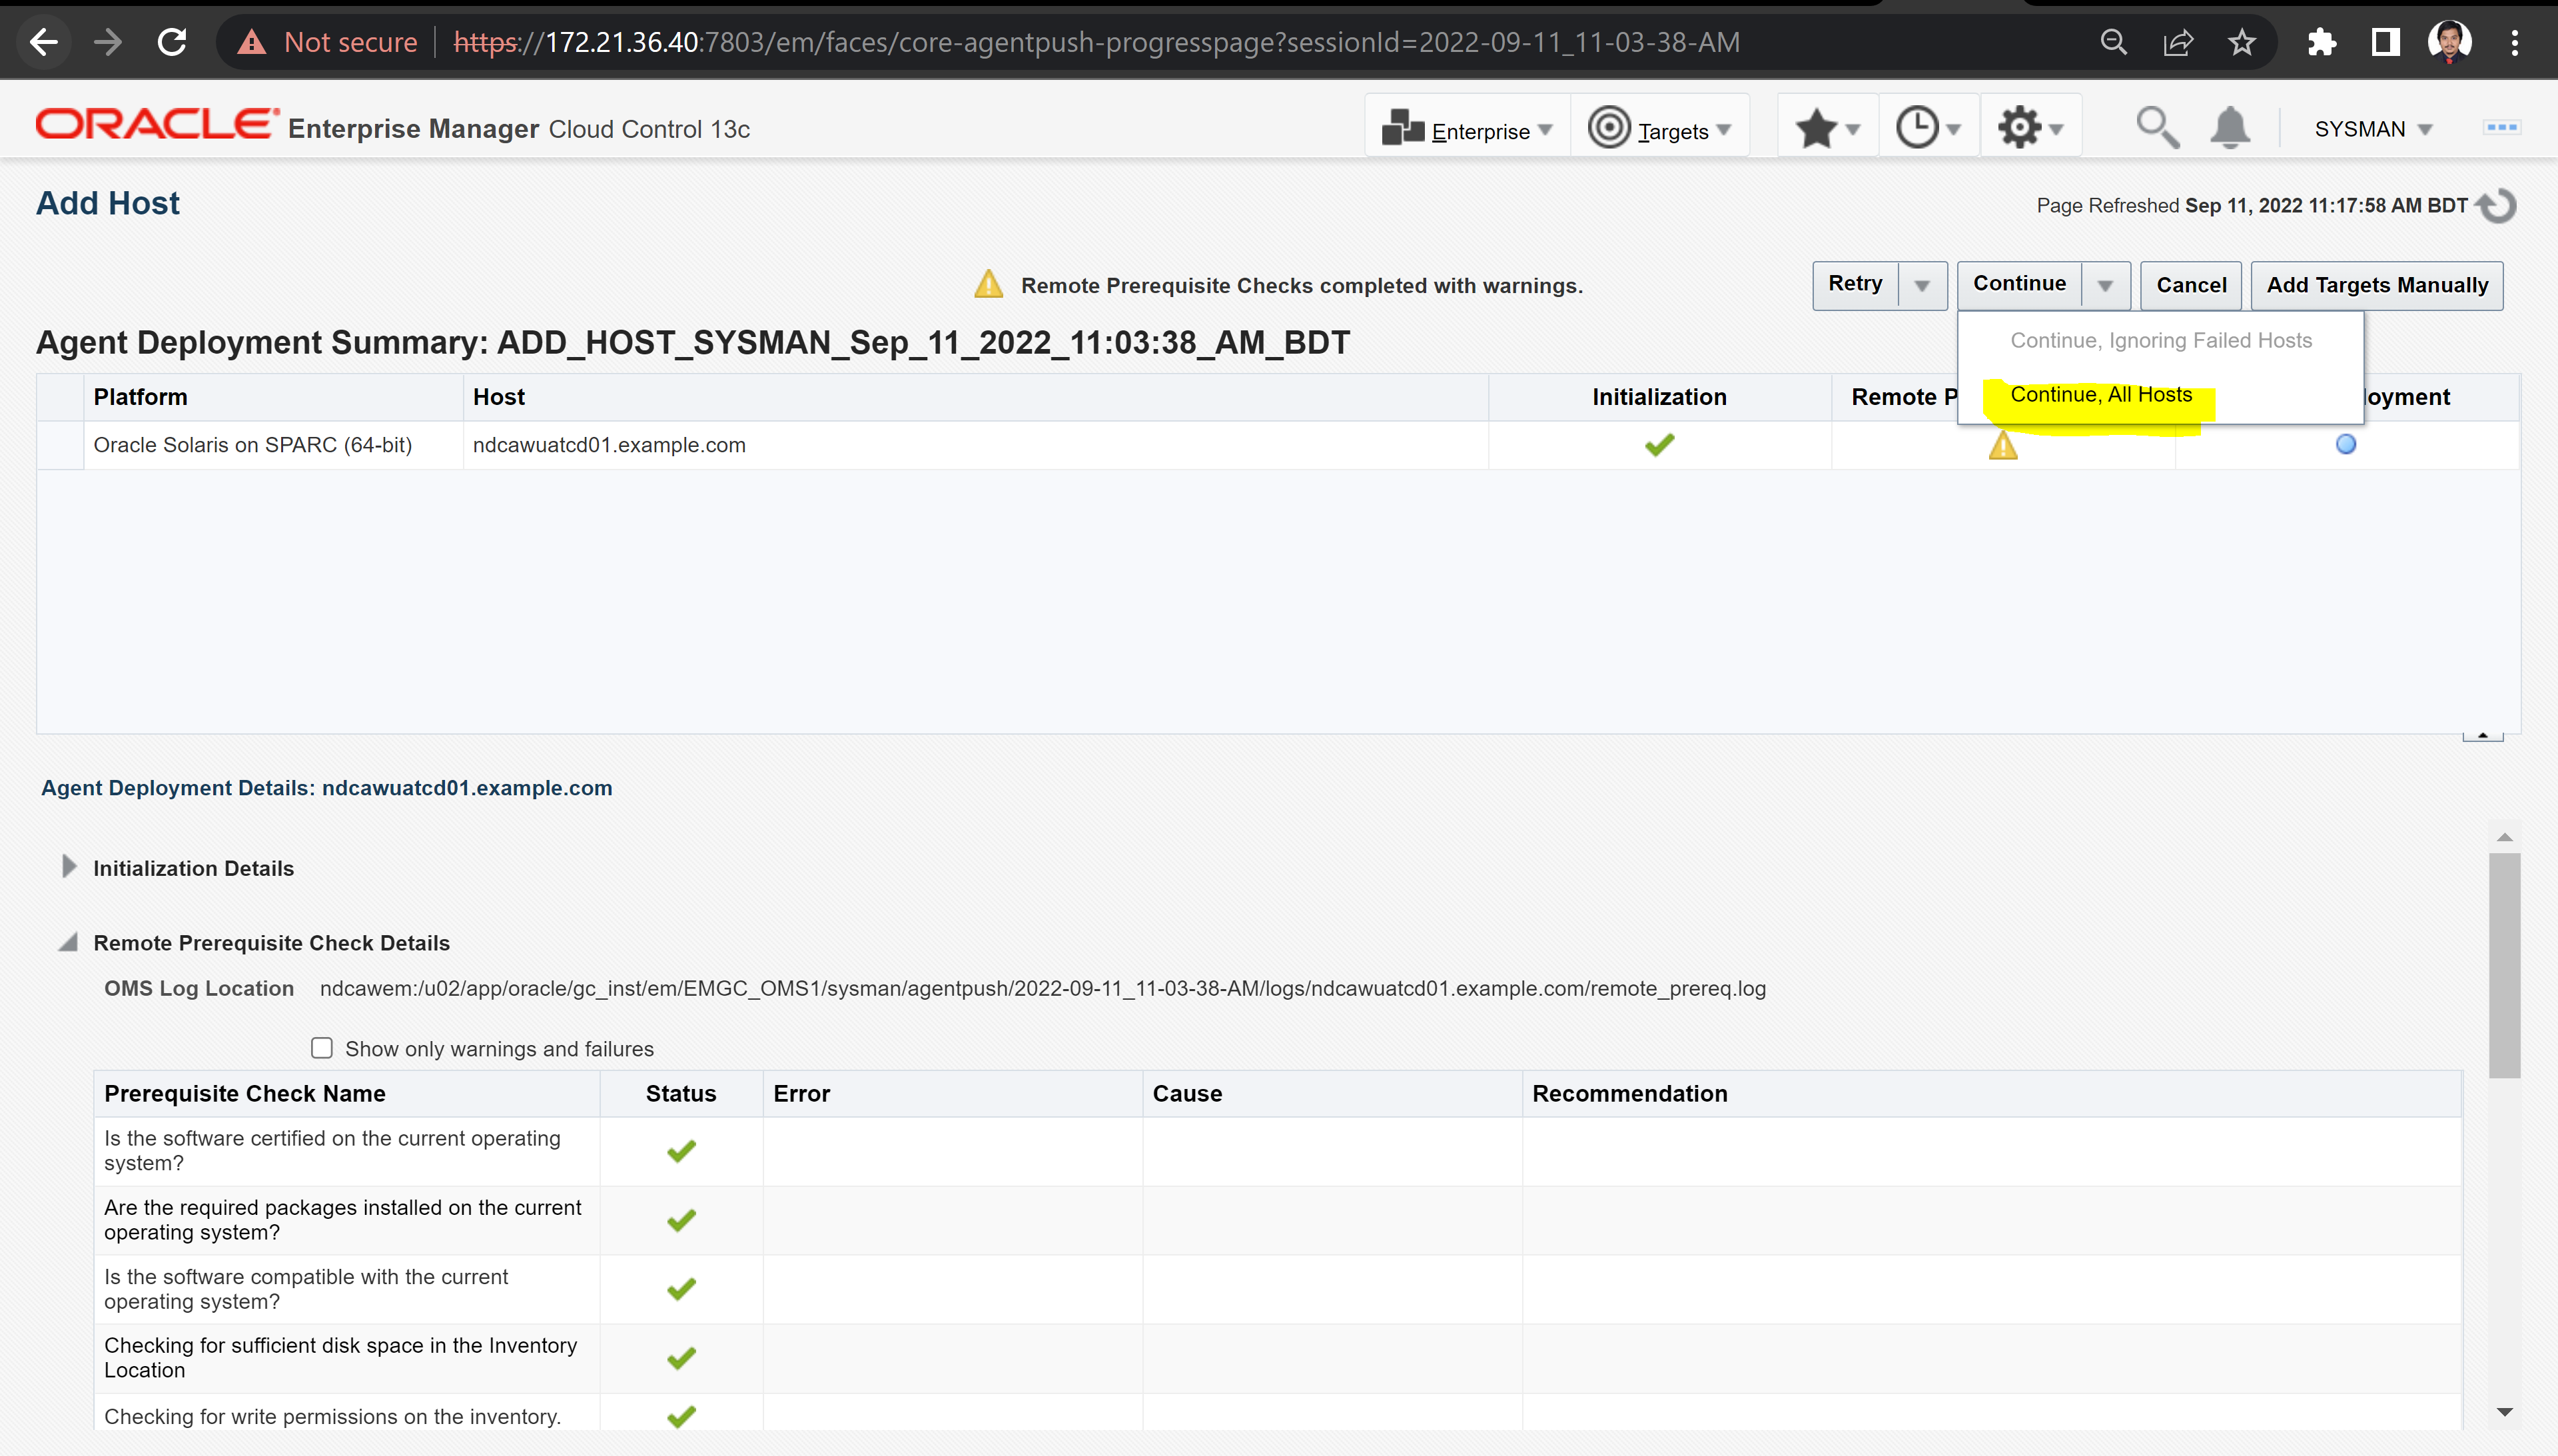
Task: Click the OMS Log Location path text
Action: point(1042,989)
